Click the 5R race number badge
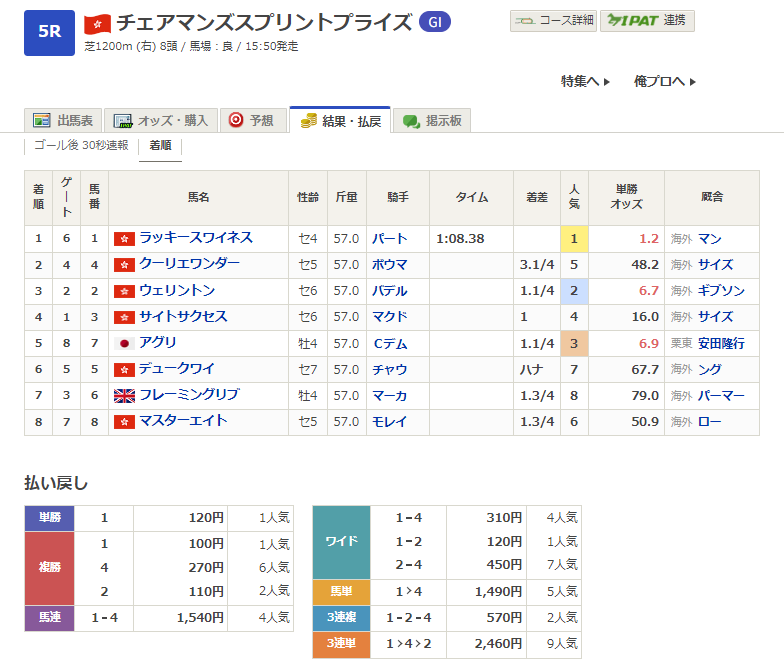 49,31
